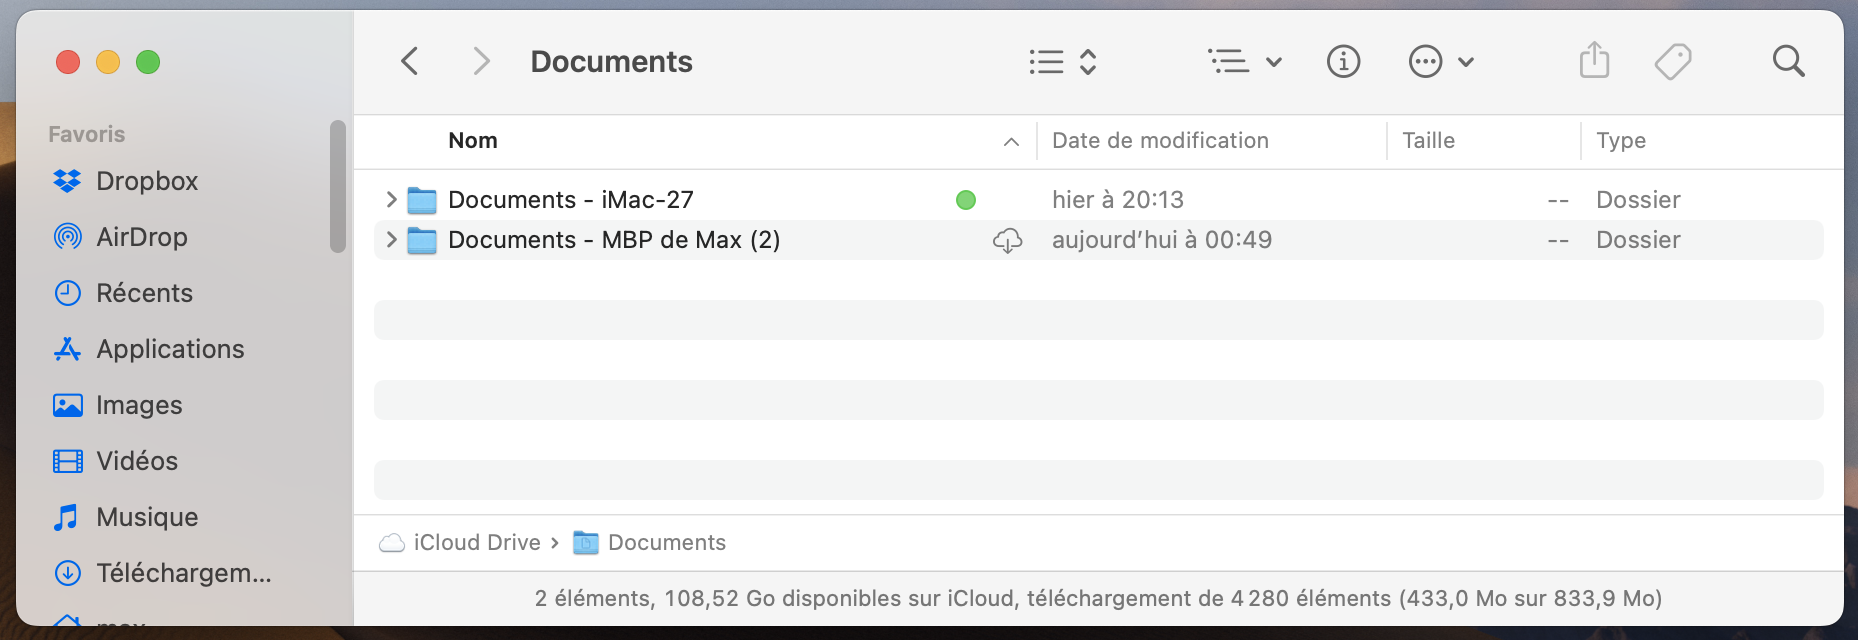Go to iCloud Drive in path bar

pos(476,542)
